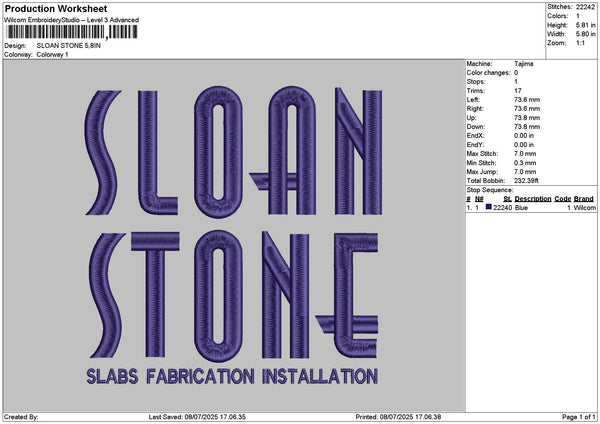Click 'Last Saved: 08/07/2025 17.06.35'
Screen dimensions: 600x424
197,417
